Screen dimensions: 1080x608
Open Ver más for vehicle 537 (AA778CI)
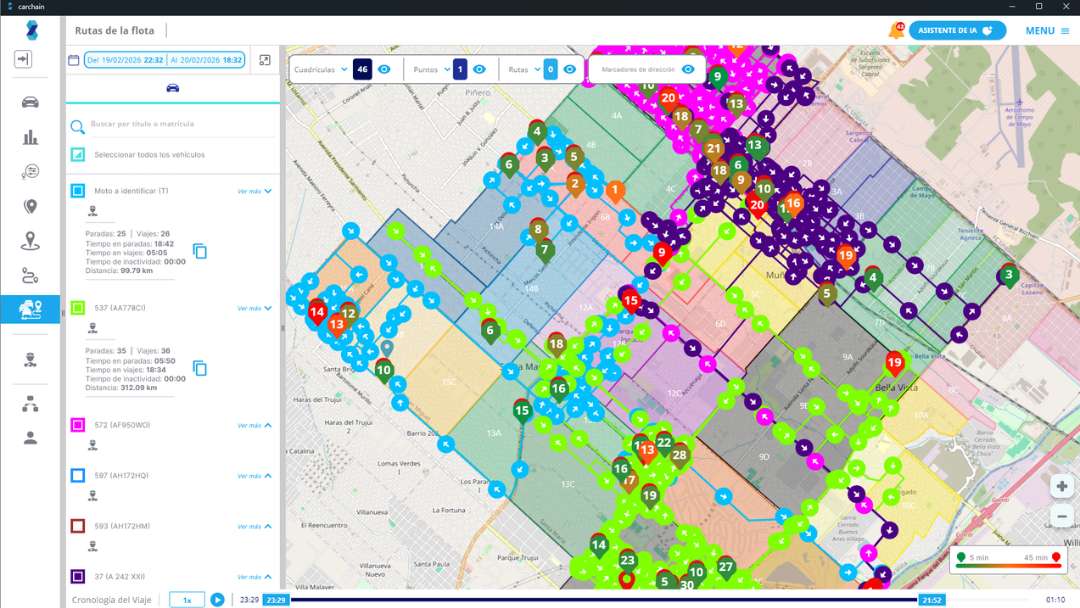[x=250, y=308]
